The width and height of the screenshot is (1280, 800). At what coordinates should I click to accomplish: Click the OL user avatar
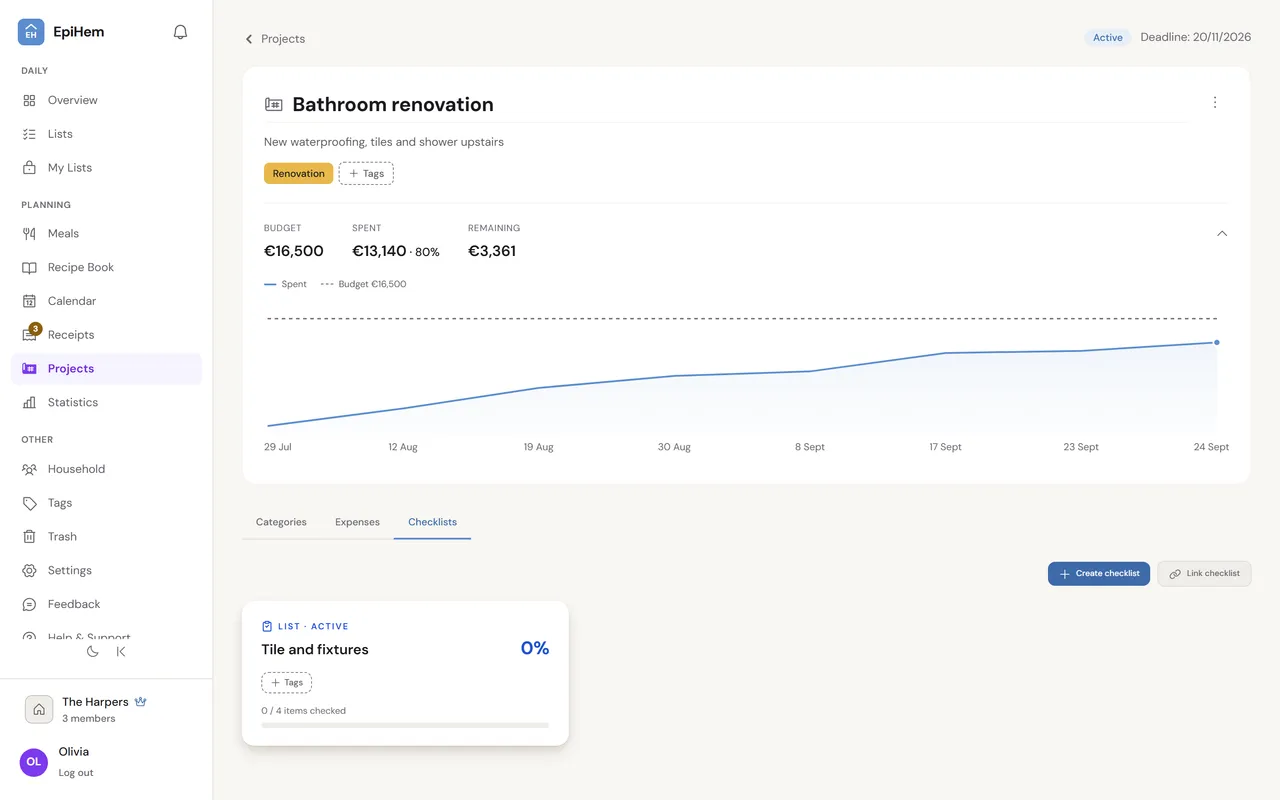tap(34, 761)
